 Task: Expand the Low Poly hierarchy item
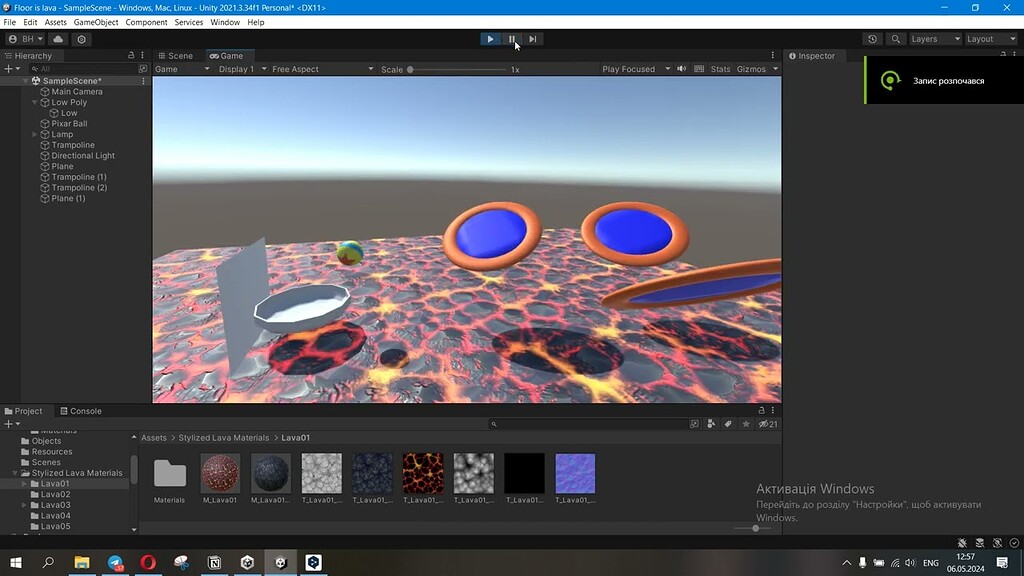34,101
